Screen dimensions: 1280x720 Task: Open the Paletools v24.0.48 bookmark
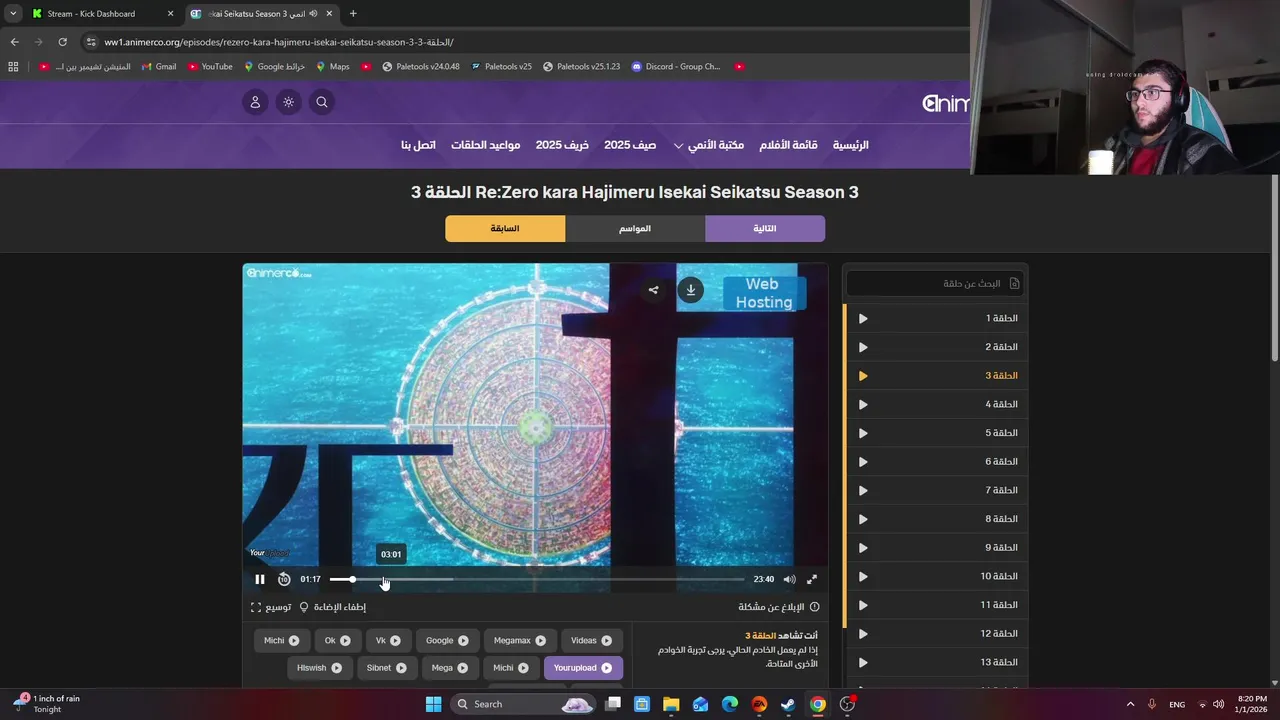pos(421,67)
